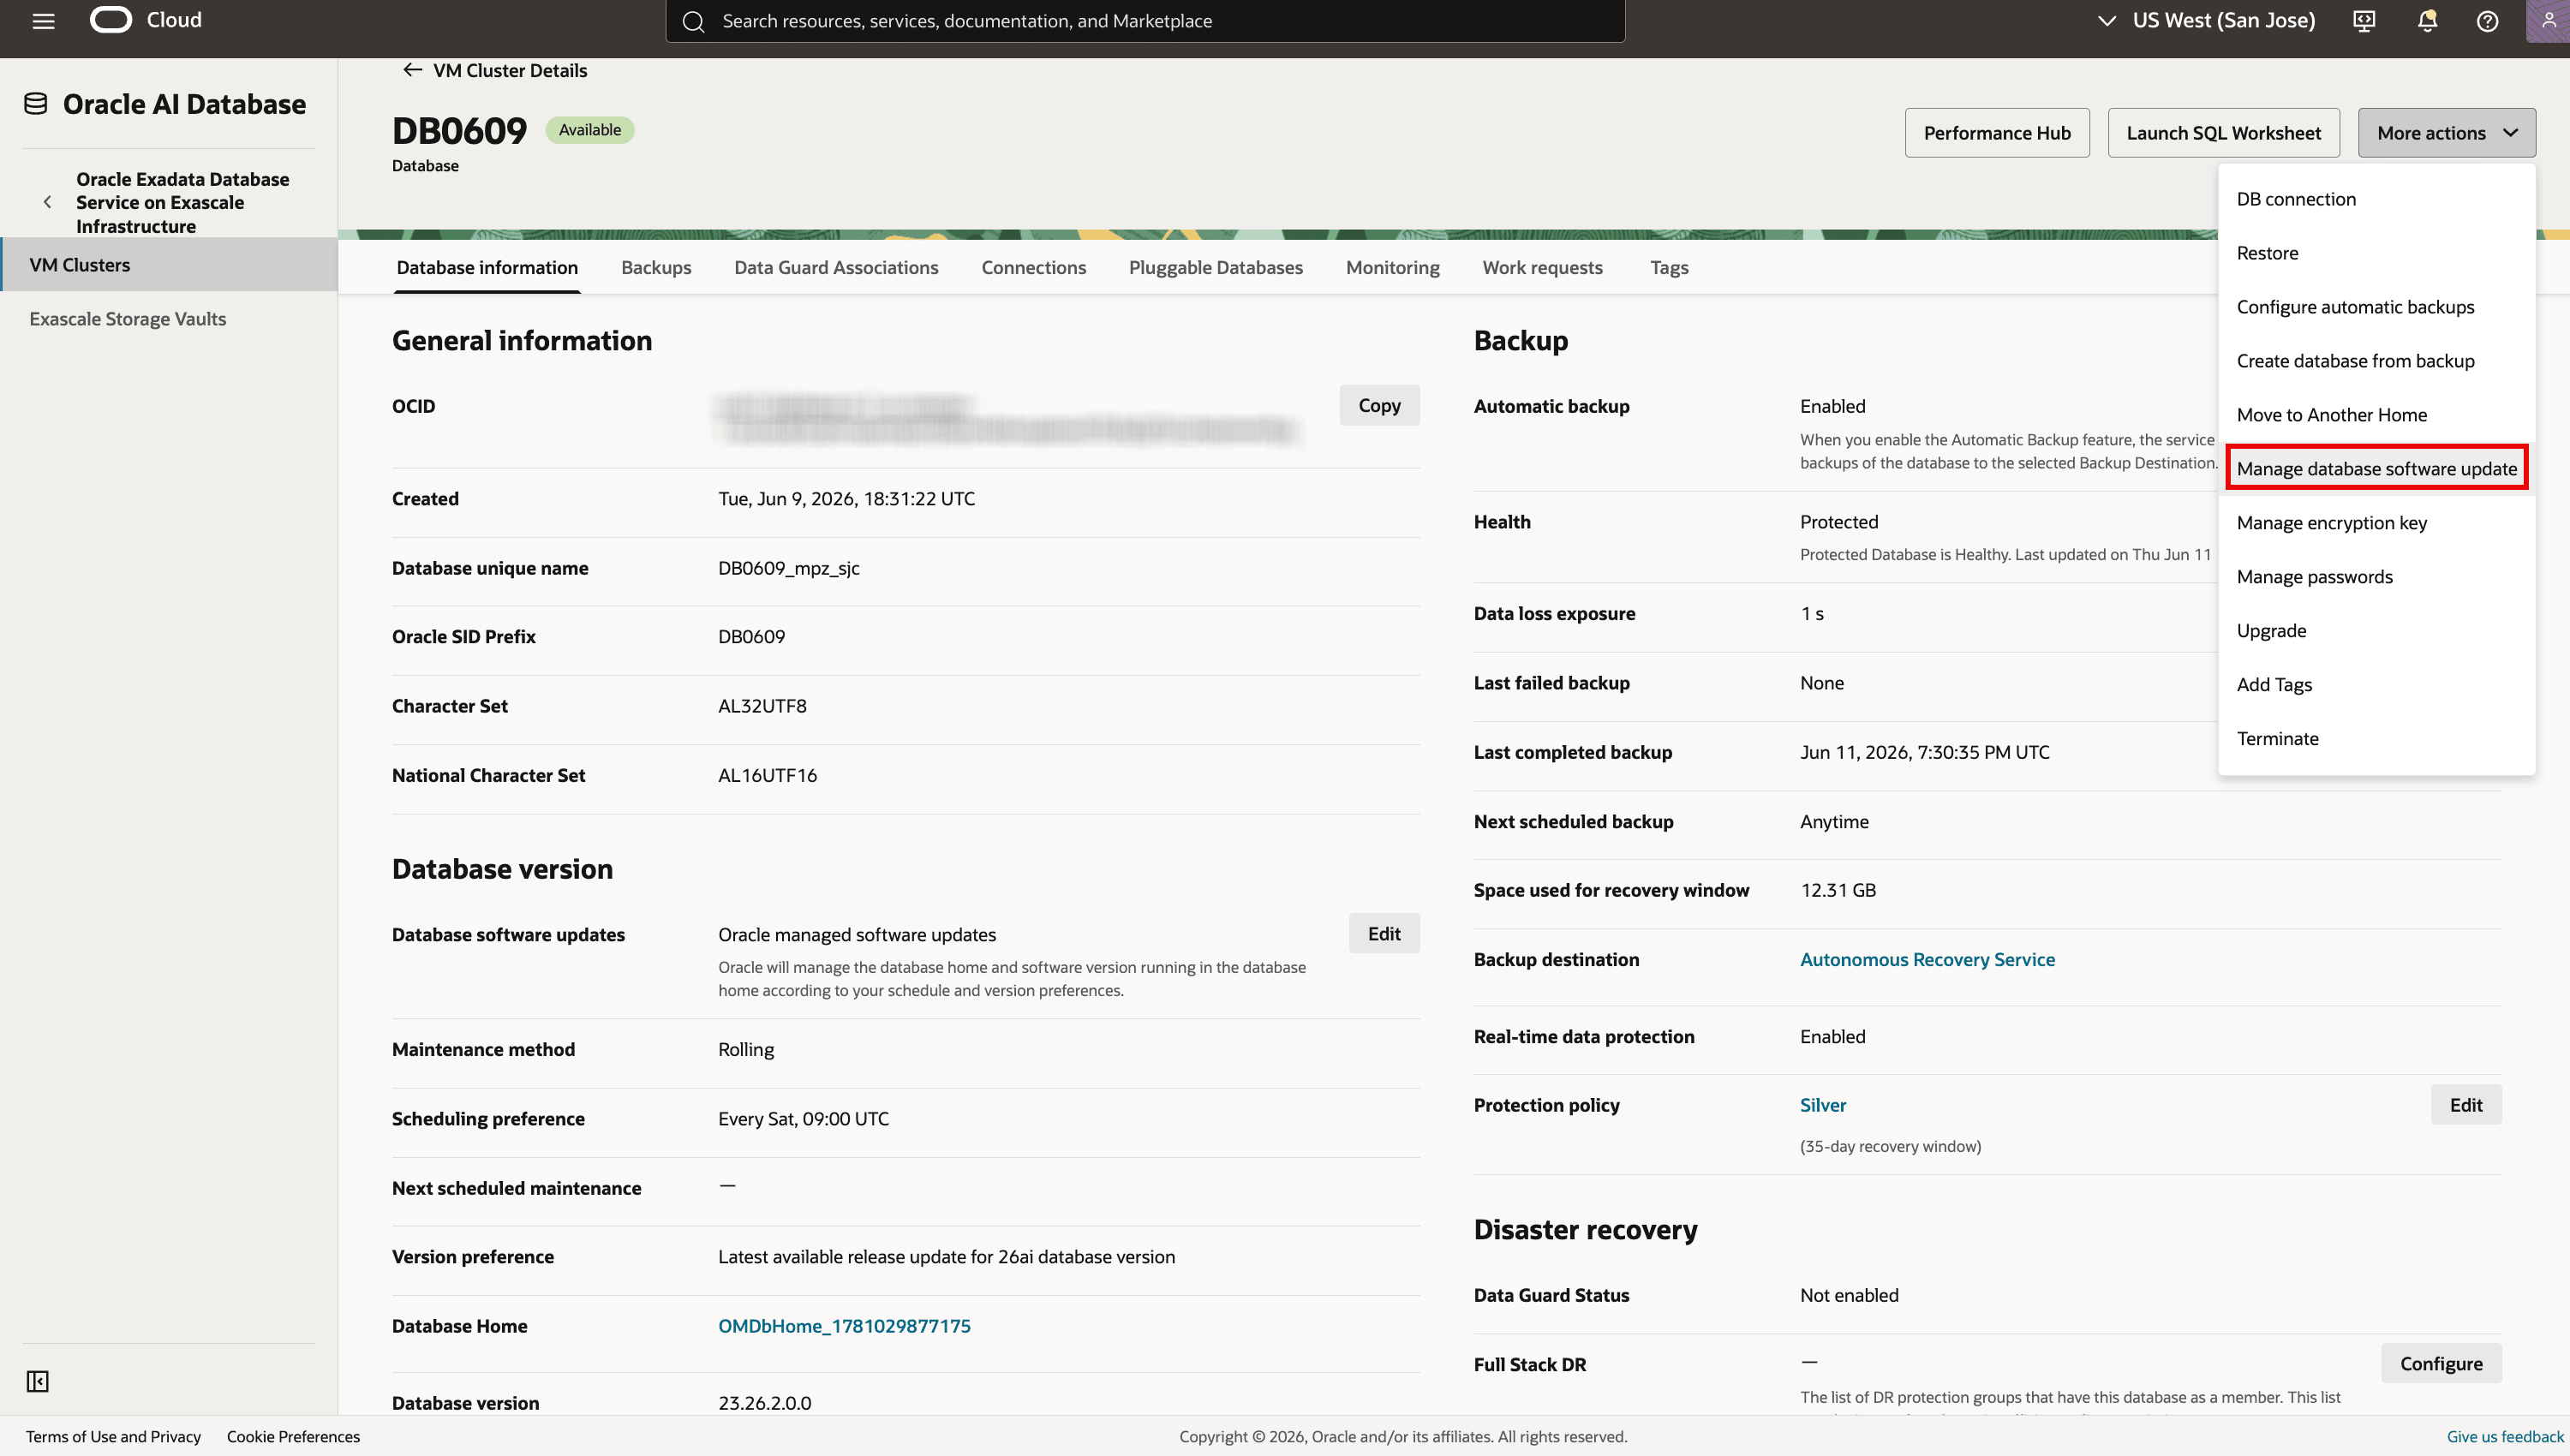Screen dimensions: 2570x1456
Task: Open Cloud Shell developer tools icon
Action: pyautogui.click(x=2364, y=21)
